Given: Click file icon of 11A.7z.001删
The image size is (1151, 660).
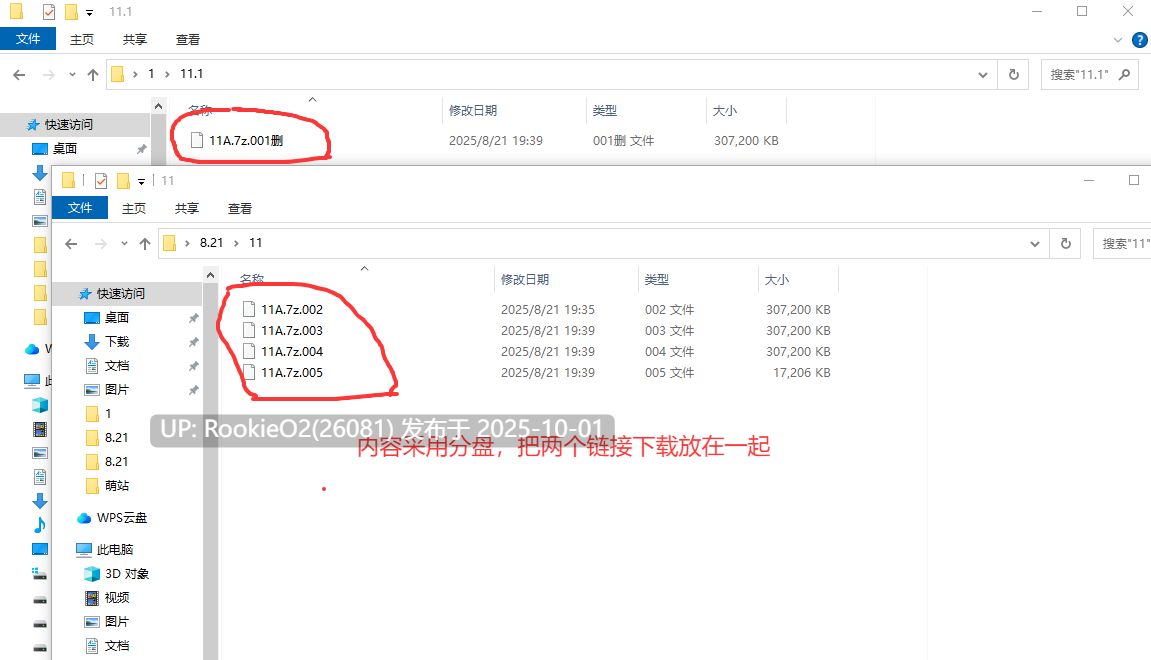Looking at the screenshot, I should coord(197,140).
